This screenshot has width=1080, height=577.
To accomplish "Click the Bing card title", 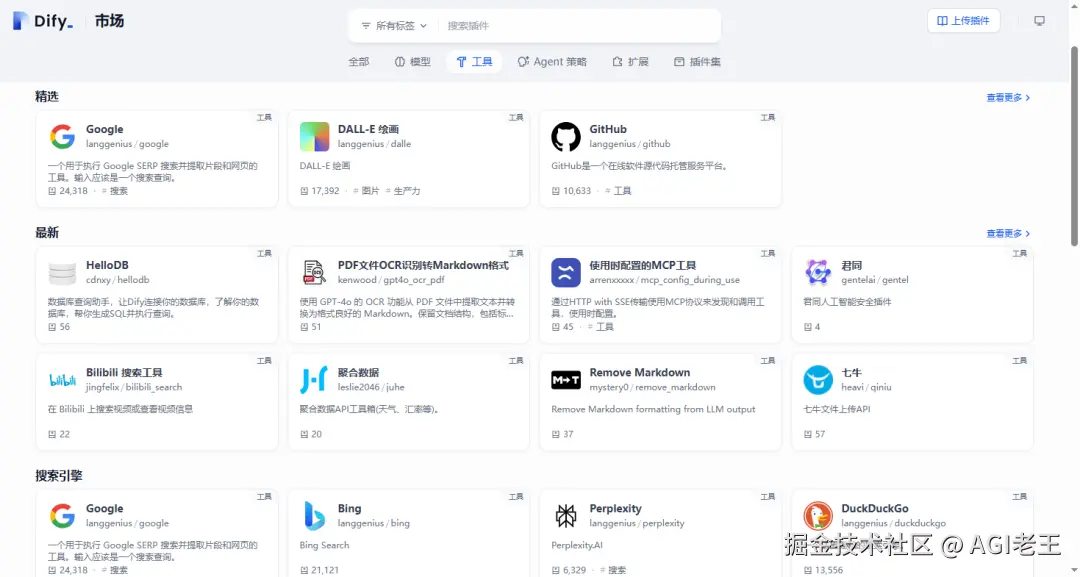I will coord(349,509).
